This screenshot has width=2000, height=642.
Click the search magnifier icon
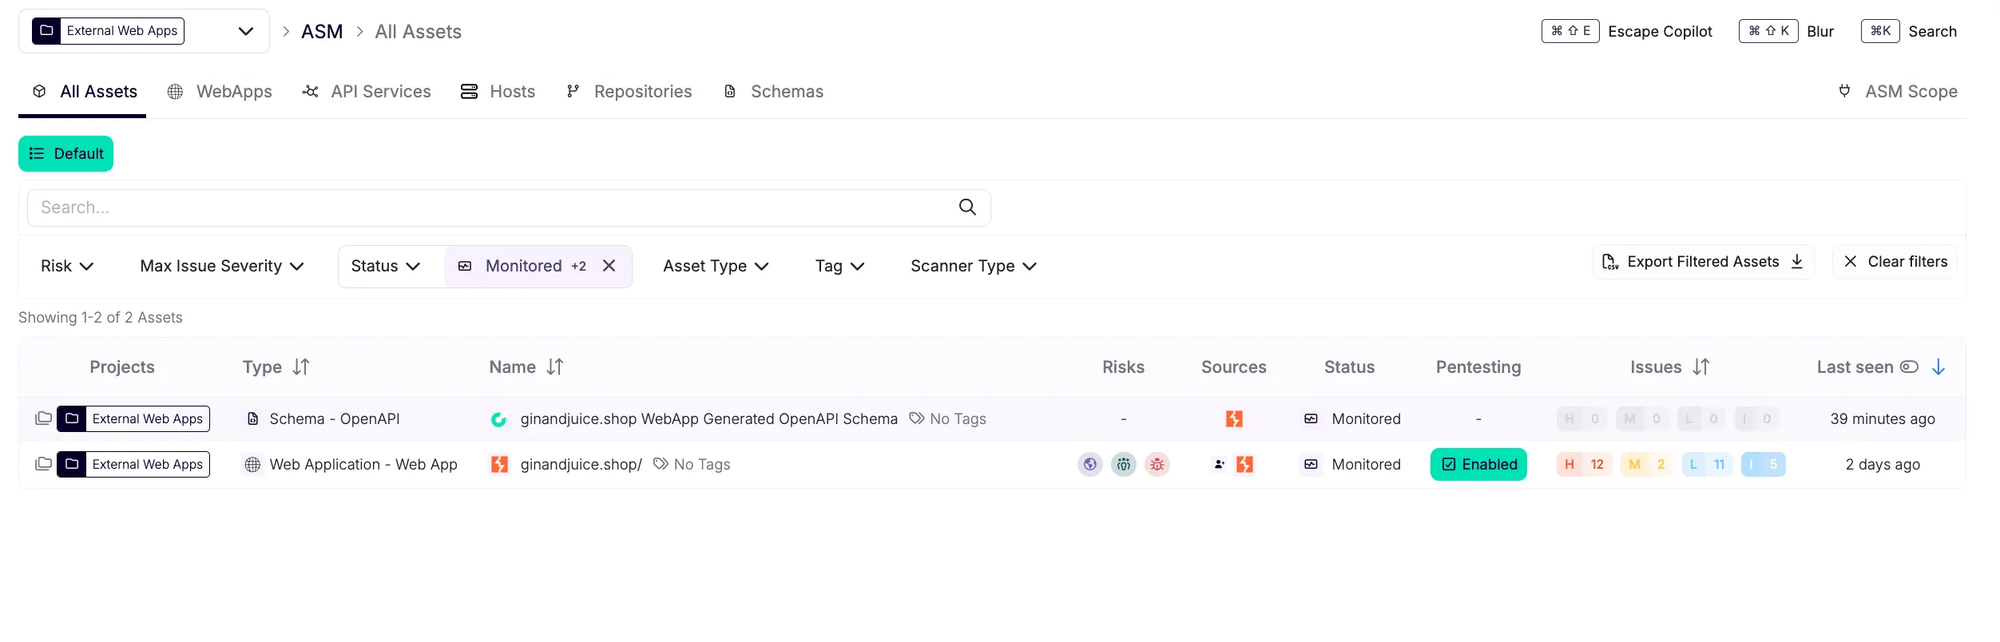[966, 207]
